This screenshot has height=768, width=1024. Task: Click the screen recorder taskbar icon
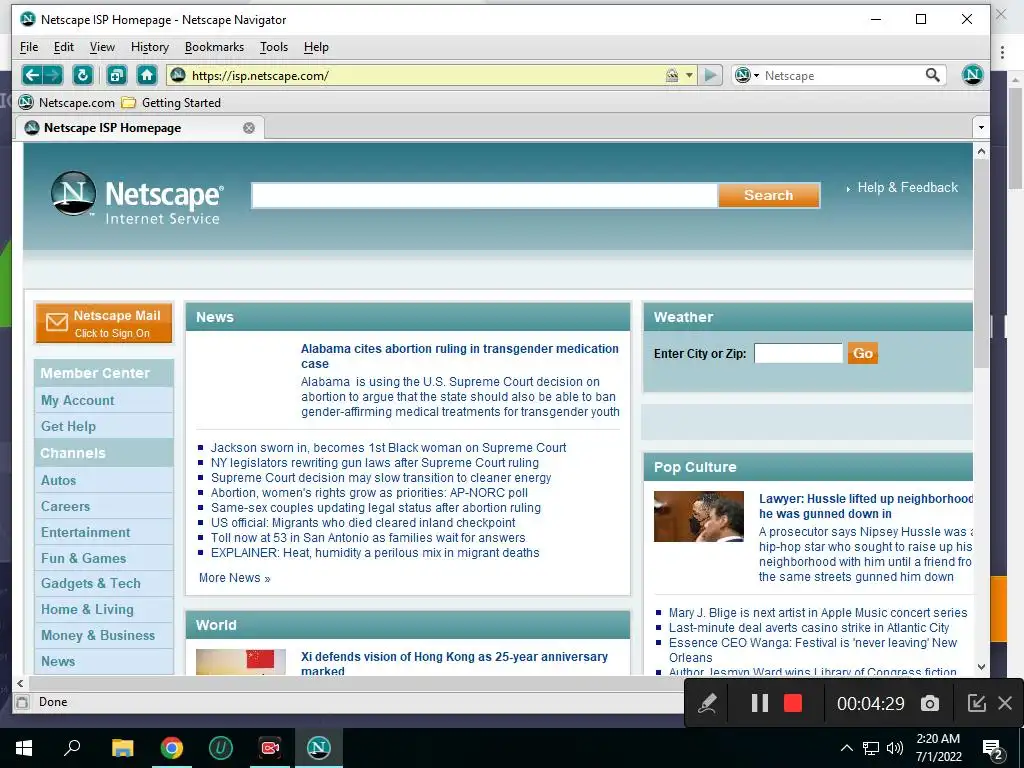click(x=270, y=748)
